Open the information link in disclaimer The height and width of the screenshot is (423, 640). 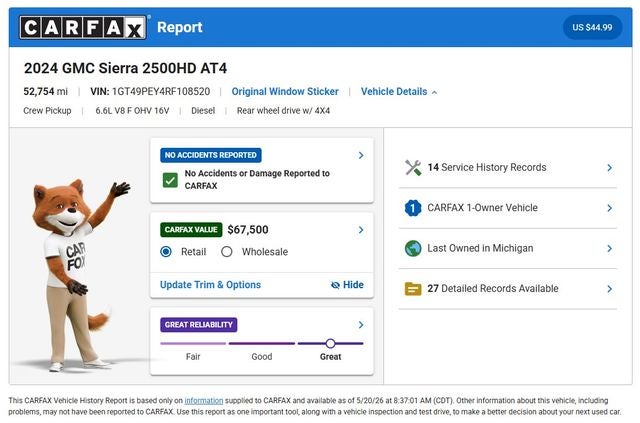coord(204,401)
